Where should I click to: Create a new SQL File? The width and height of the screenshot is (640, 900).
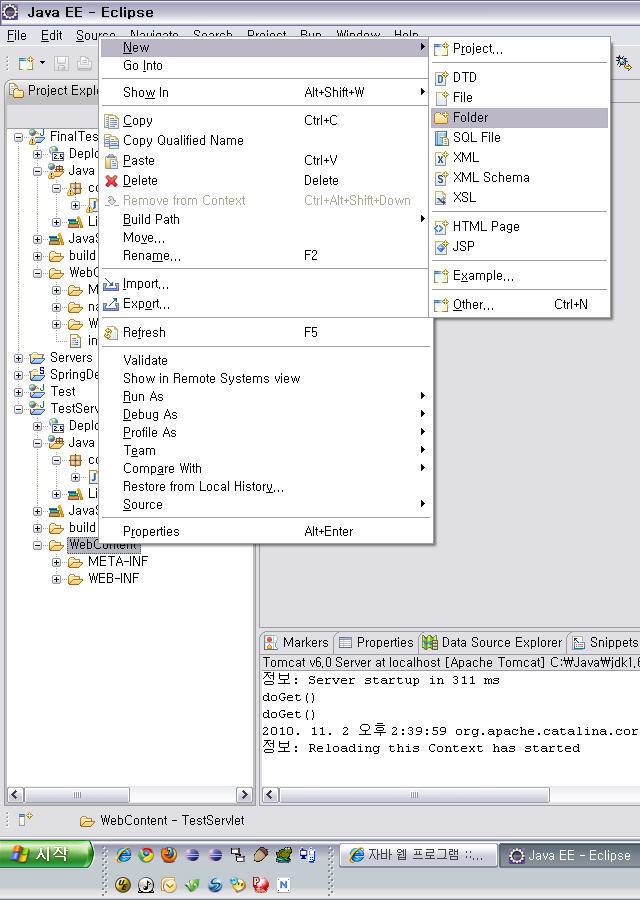pos(519,138)
